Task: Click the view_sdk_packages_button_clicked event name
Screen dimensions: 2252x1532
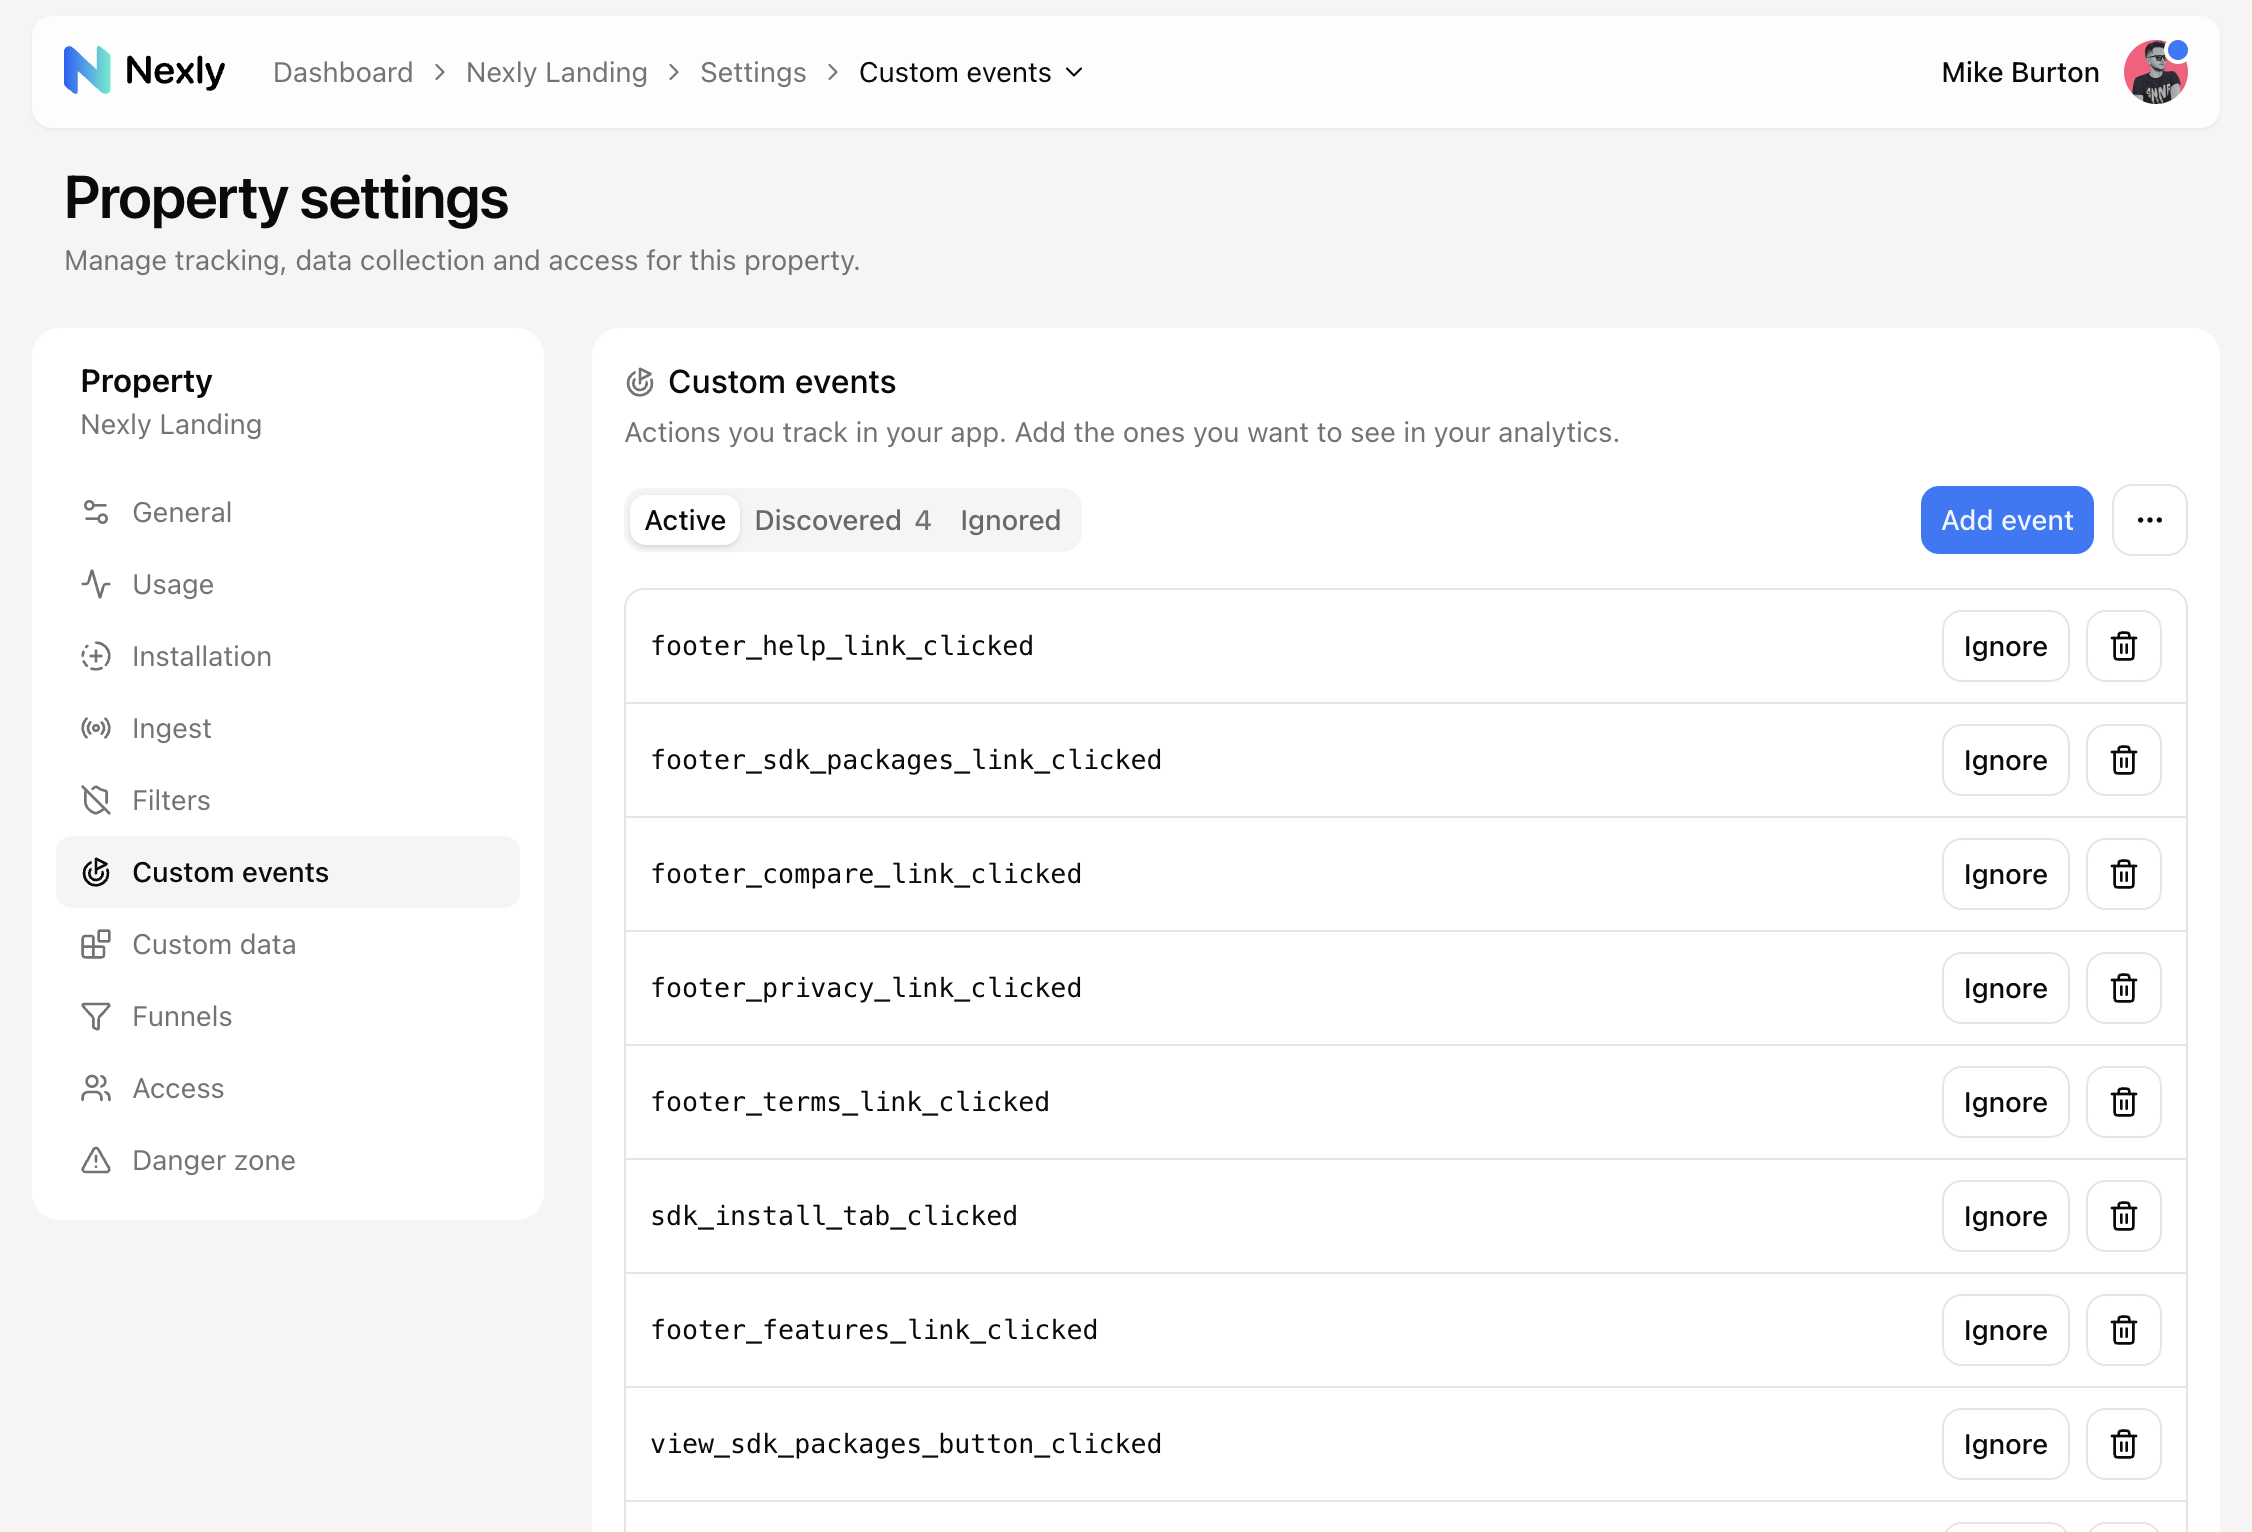Action: tap(906, 1444)
